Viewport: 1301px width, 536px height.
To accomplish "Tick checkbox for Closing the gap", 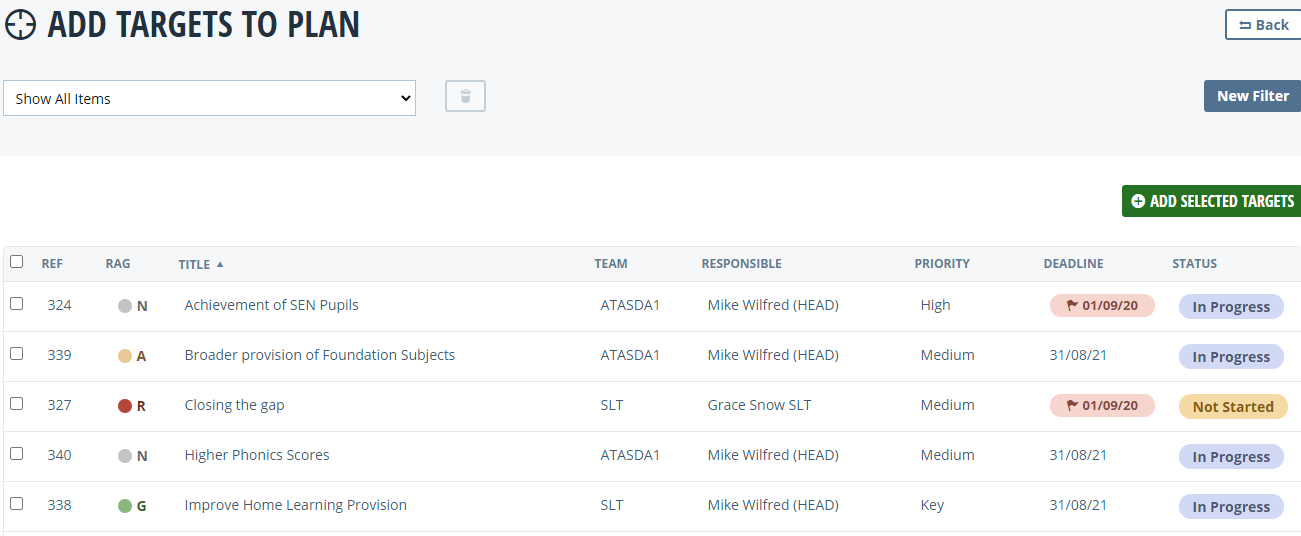I will (x=17, y=403).
